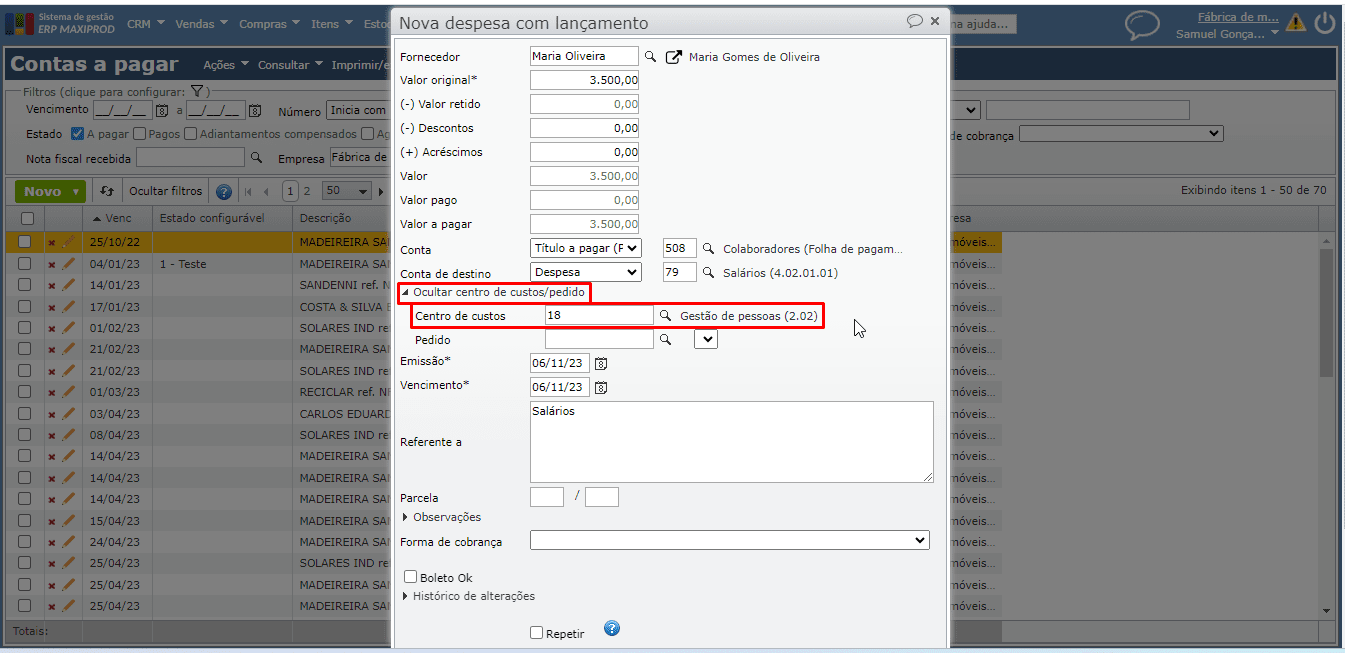This screenshot has width=1345, height=653.
Task: Click the blue help icon in list toolbar
Action: (224, 192)
